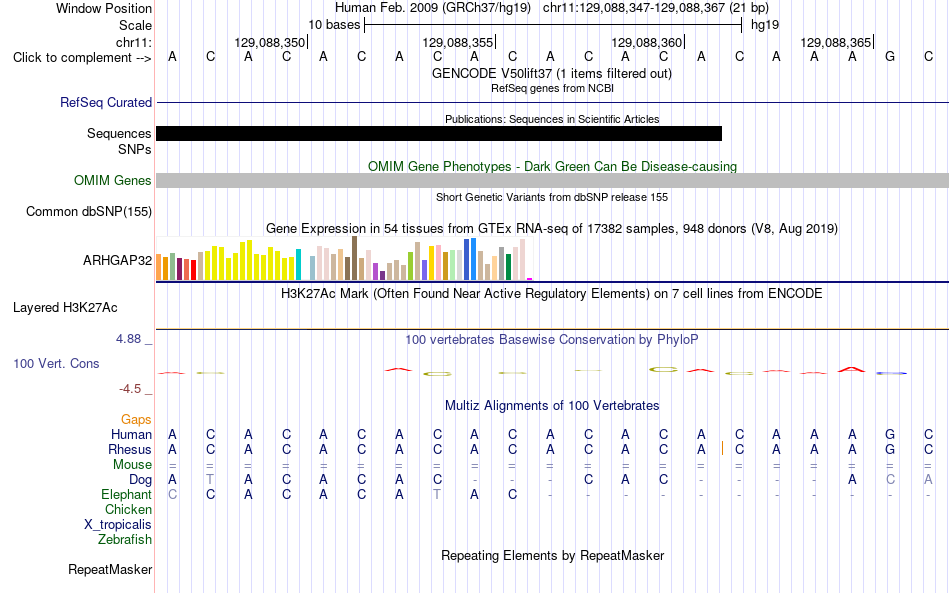Click the chr11:129,088,347-129,088,367 position text
The height and width of the screenshot is (593, 950).
coord(656,8)
